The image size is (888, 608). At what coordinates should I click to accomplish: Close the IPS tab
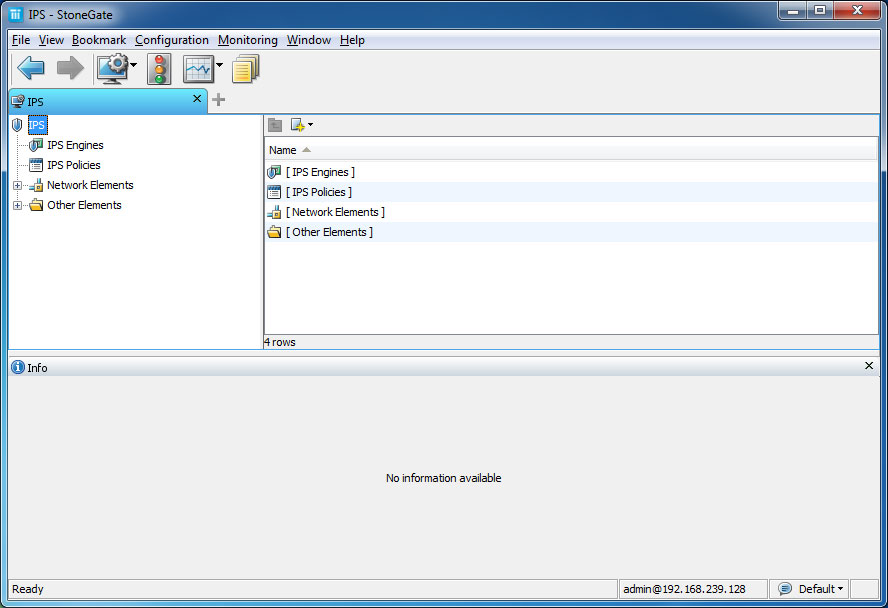197,99
